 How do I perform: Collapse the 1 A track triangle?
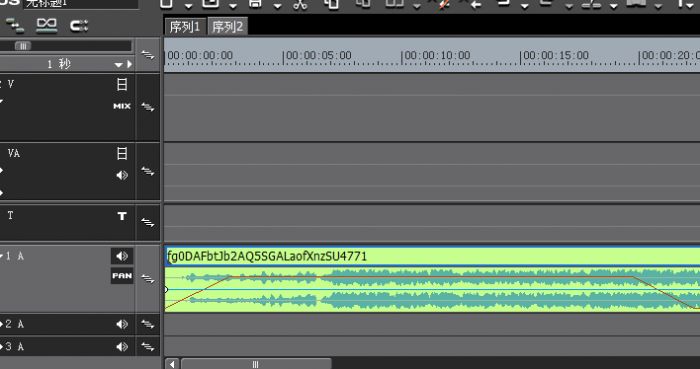[x=1, y=256]
